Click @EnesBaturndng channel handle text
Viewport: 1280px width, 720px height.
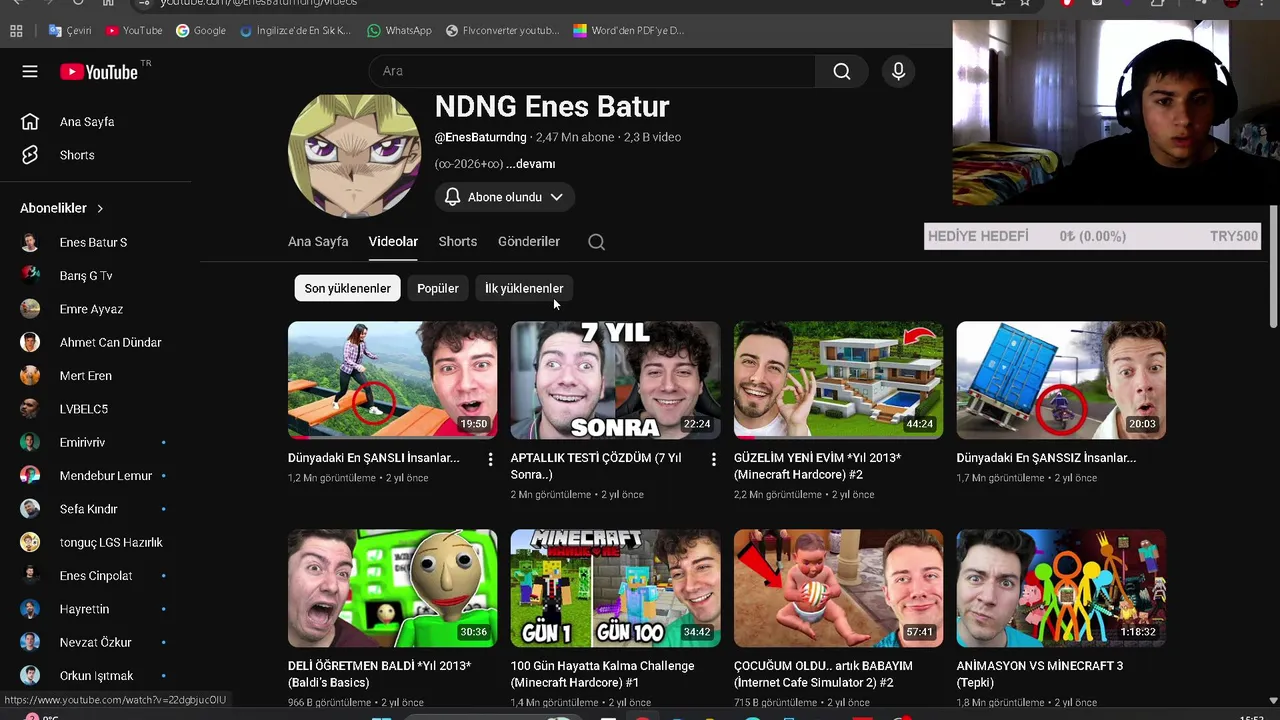480,137
